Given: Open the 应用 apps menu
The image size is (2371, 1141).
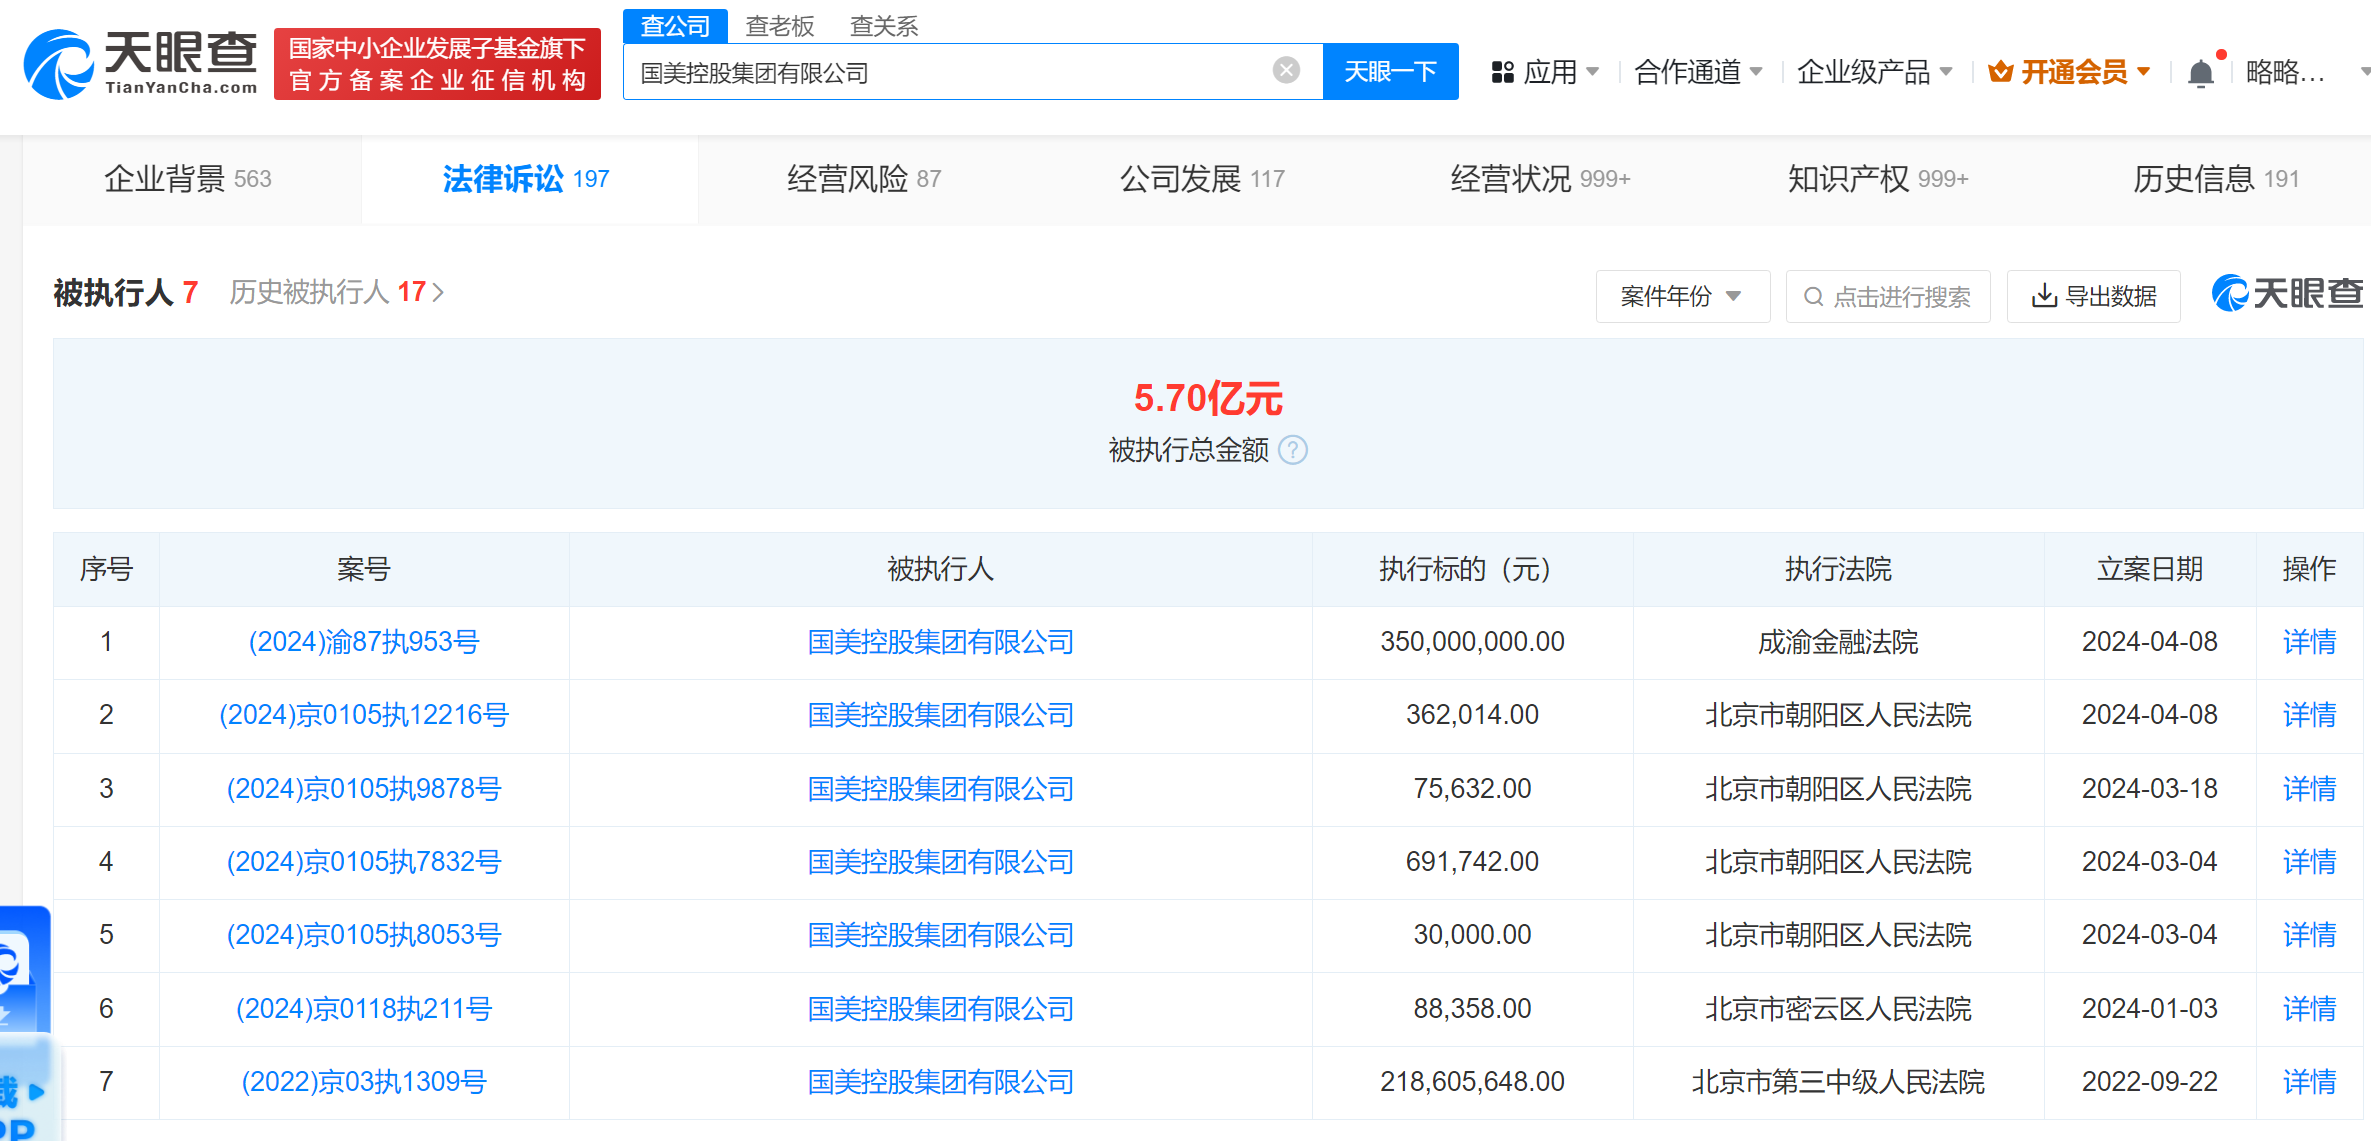Looking at the screenshot, I should coord(1545,72).
